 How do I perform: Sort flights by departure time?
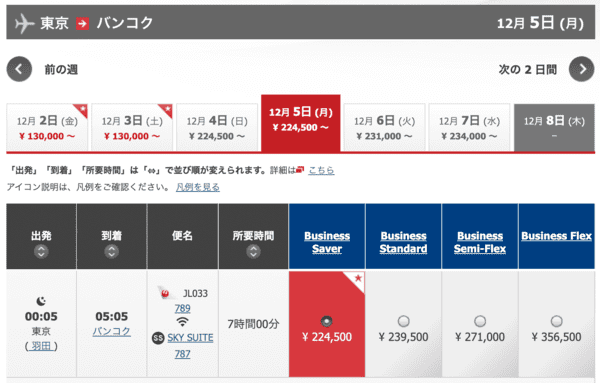point(41,251)
